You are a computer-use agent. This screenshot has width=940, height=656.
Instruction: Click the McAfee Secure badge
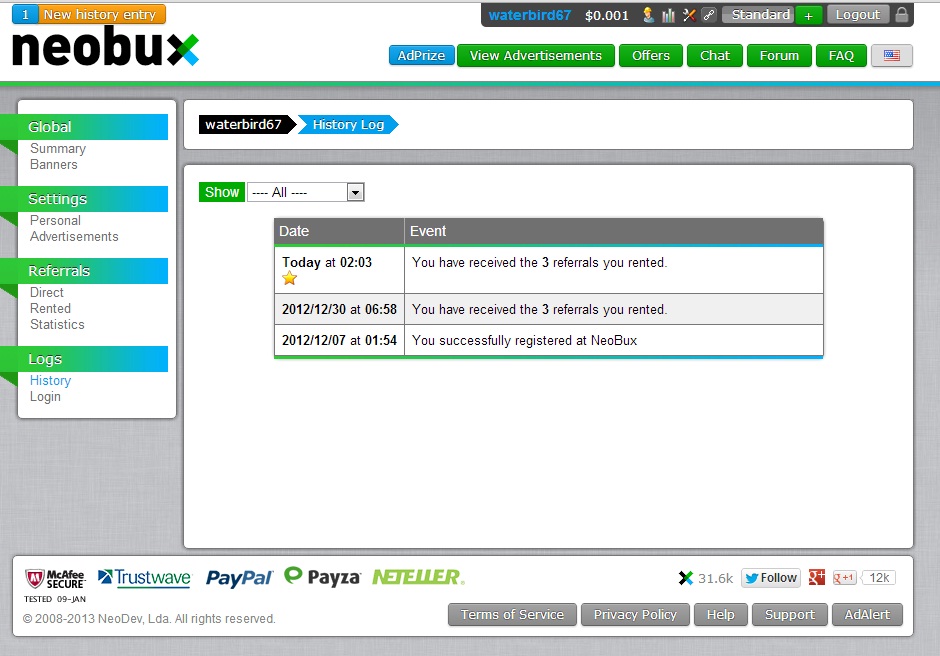point(55,579)
